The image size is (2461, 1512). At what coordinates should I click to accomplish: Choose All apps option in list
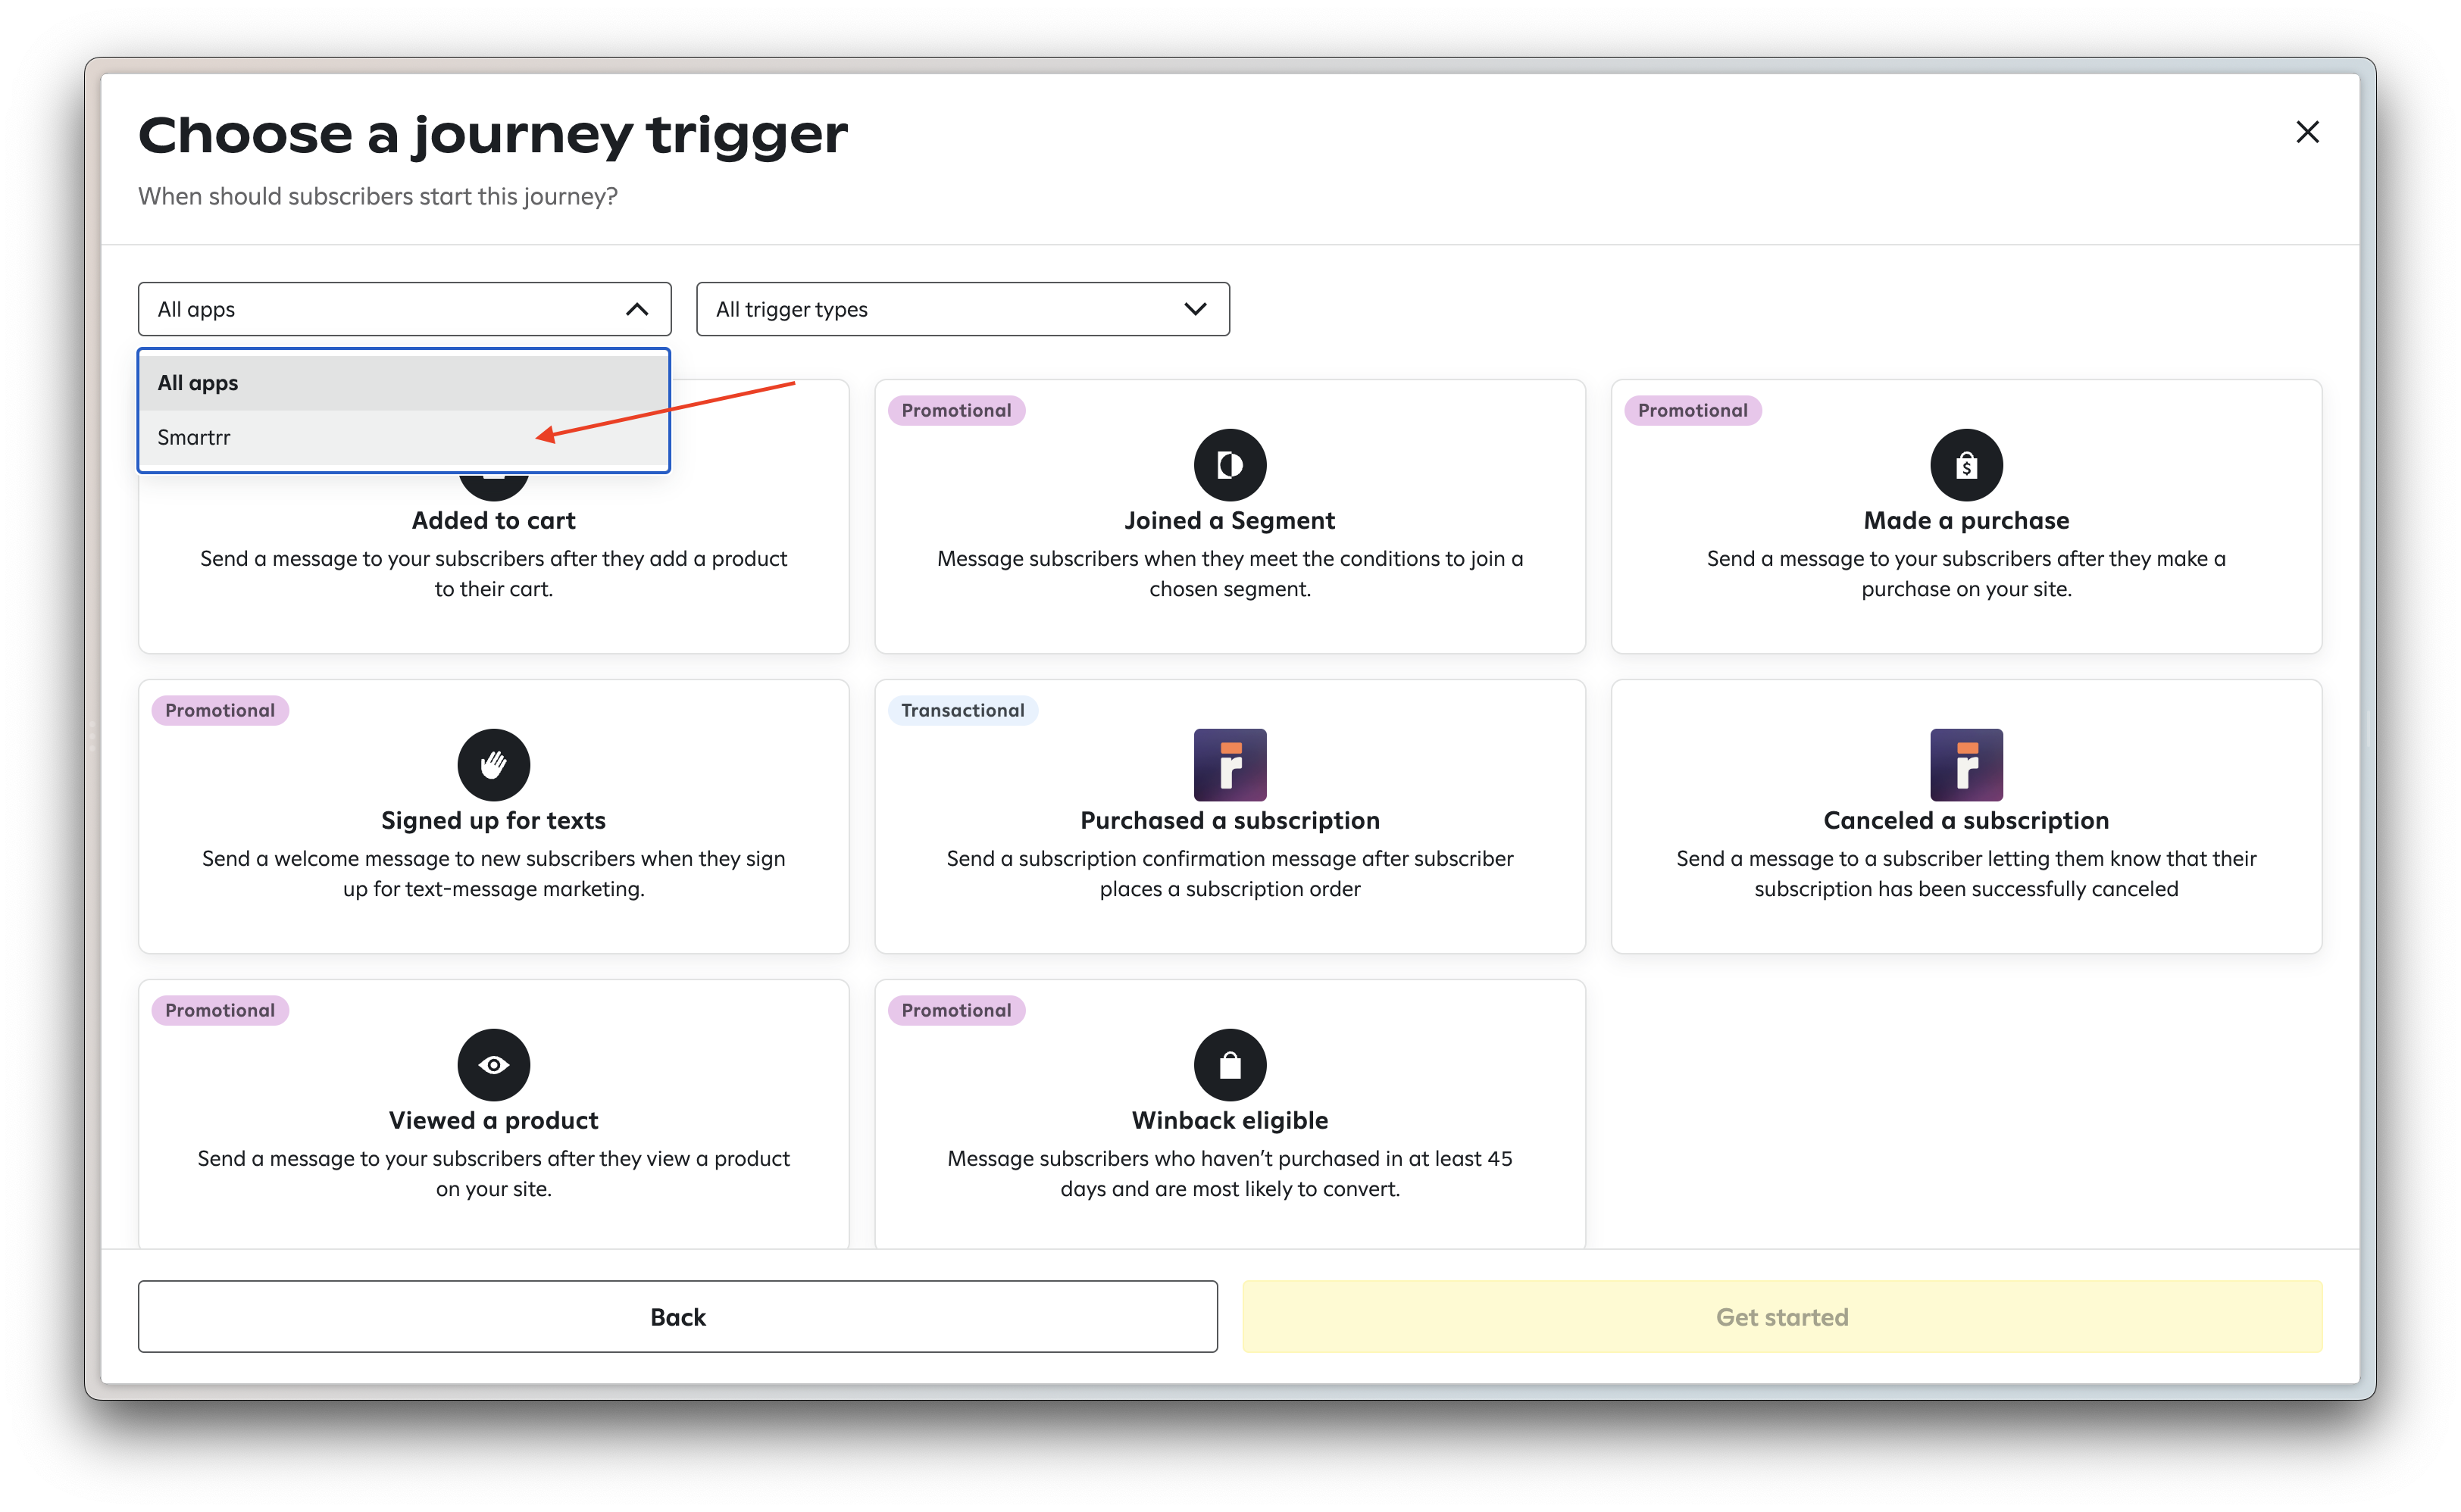pos(198,383)
